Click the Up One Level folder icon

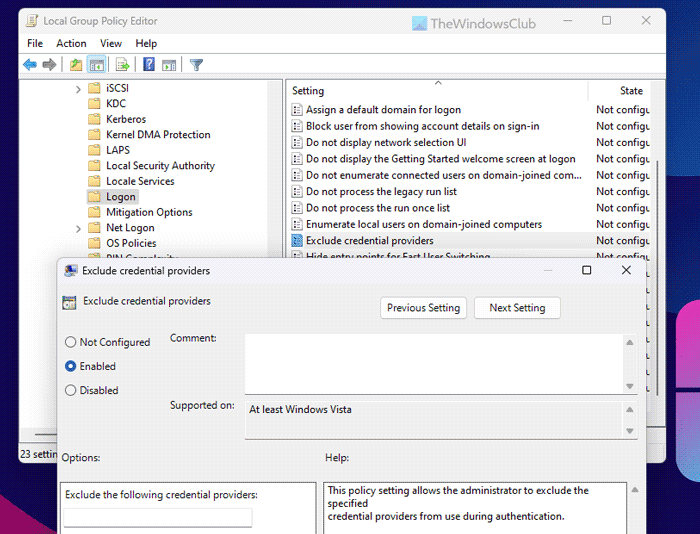[x=76, y=65]
